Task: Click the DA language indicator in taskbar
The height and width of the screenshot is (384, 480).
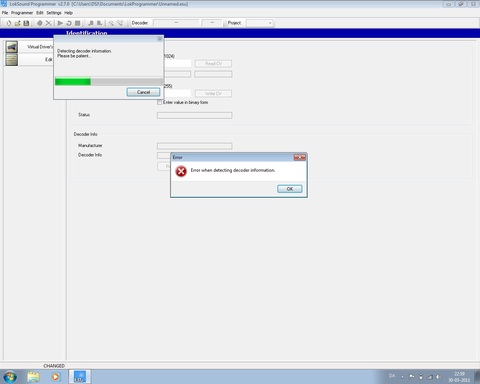Action: click(392, 376)
